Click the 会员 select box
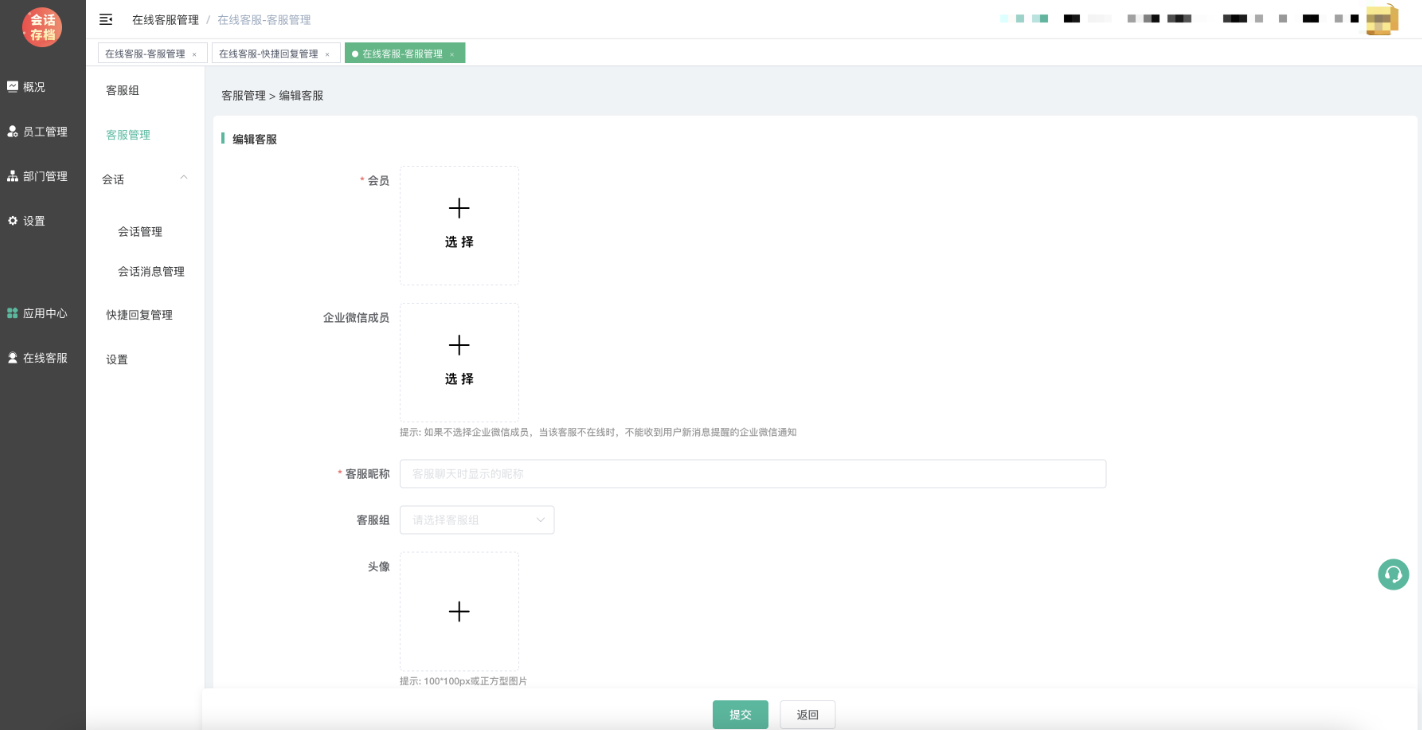Viewport: 1422px width, 730px height. coord(459,225)
